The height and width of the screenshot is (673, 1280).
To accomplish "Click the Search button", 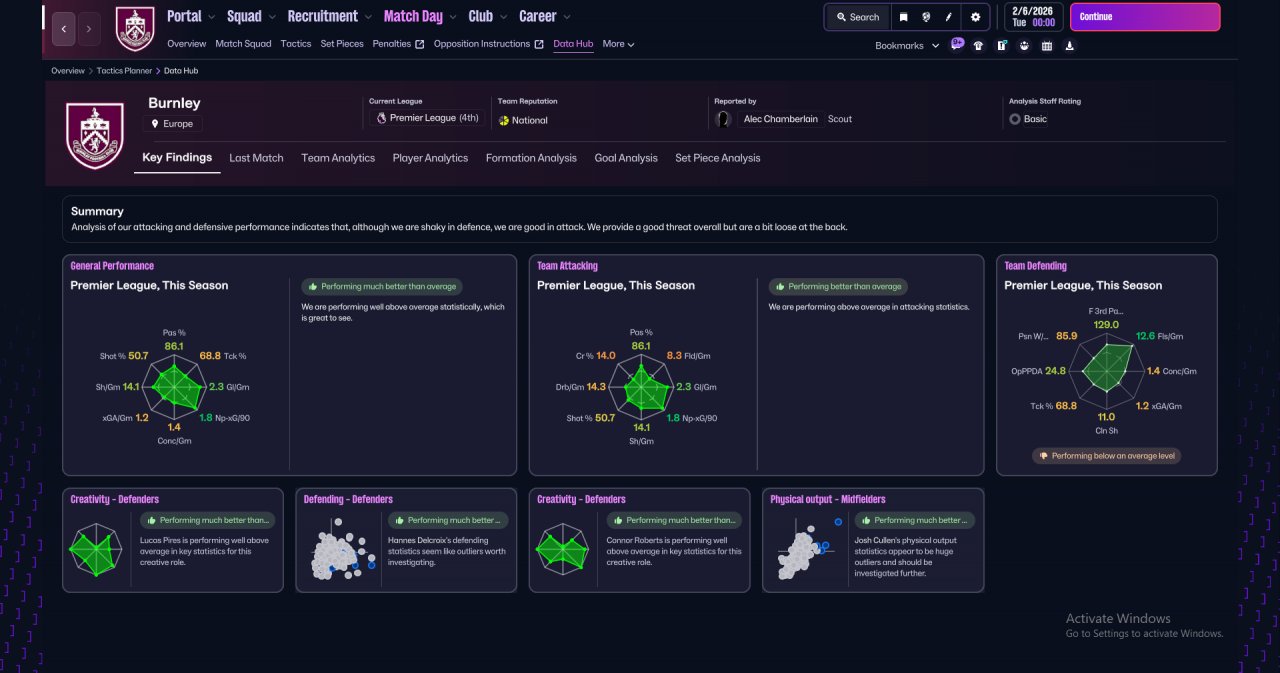I will [857, 17].
